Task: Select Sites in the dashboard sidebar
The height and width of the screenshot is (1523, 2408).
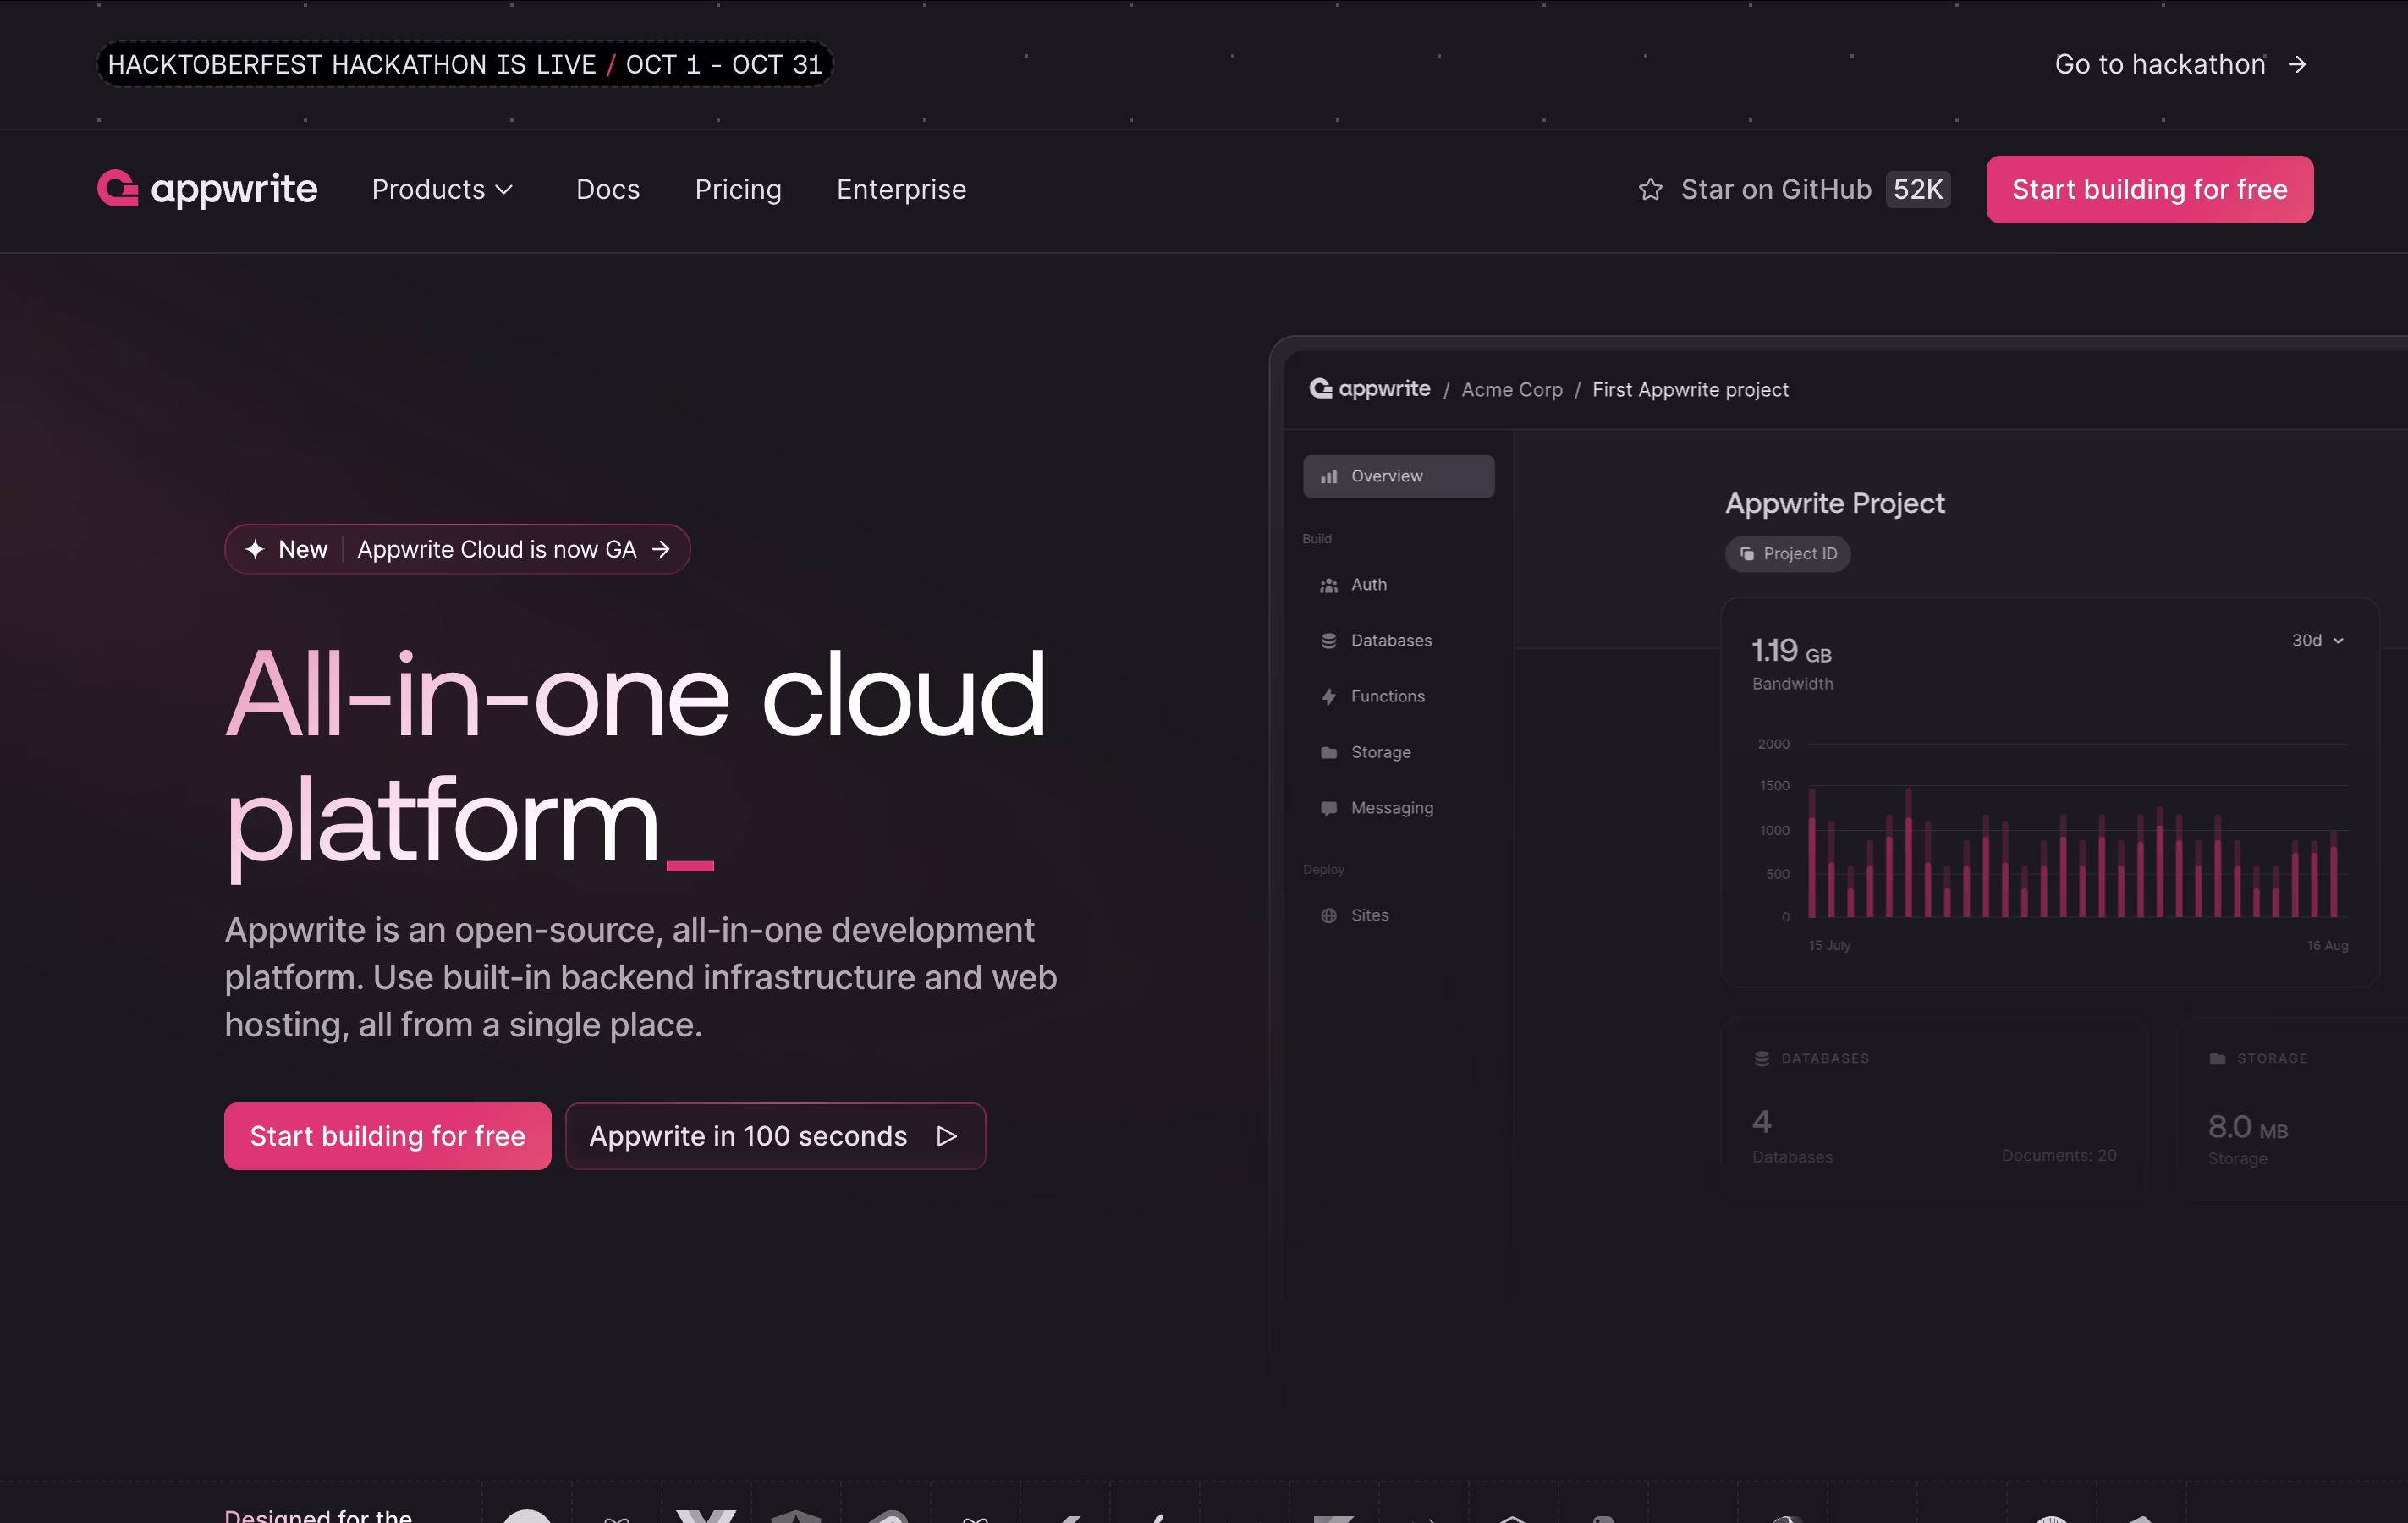Action: coord(1398,916)
